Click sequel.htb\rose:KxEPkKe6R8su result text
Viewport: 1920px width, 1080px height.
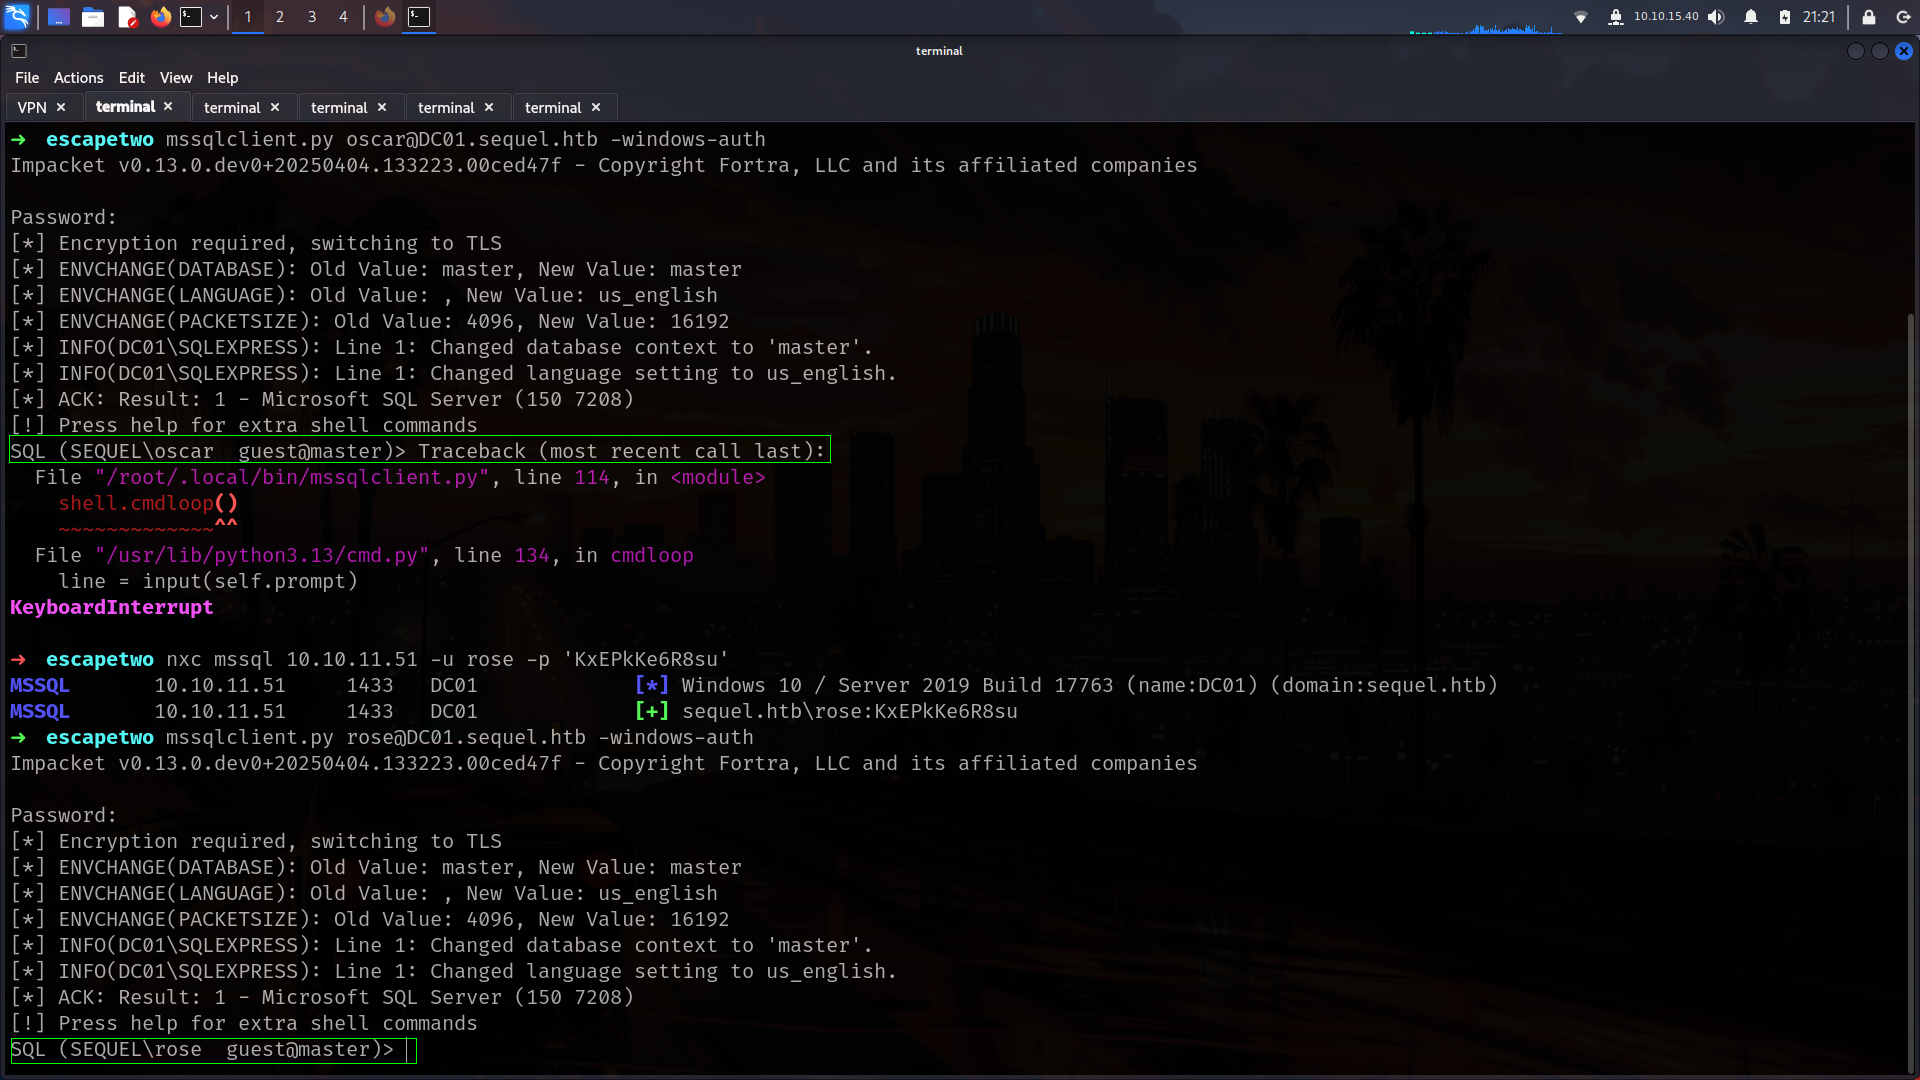pyautogui.click(x=850, y=712)
